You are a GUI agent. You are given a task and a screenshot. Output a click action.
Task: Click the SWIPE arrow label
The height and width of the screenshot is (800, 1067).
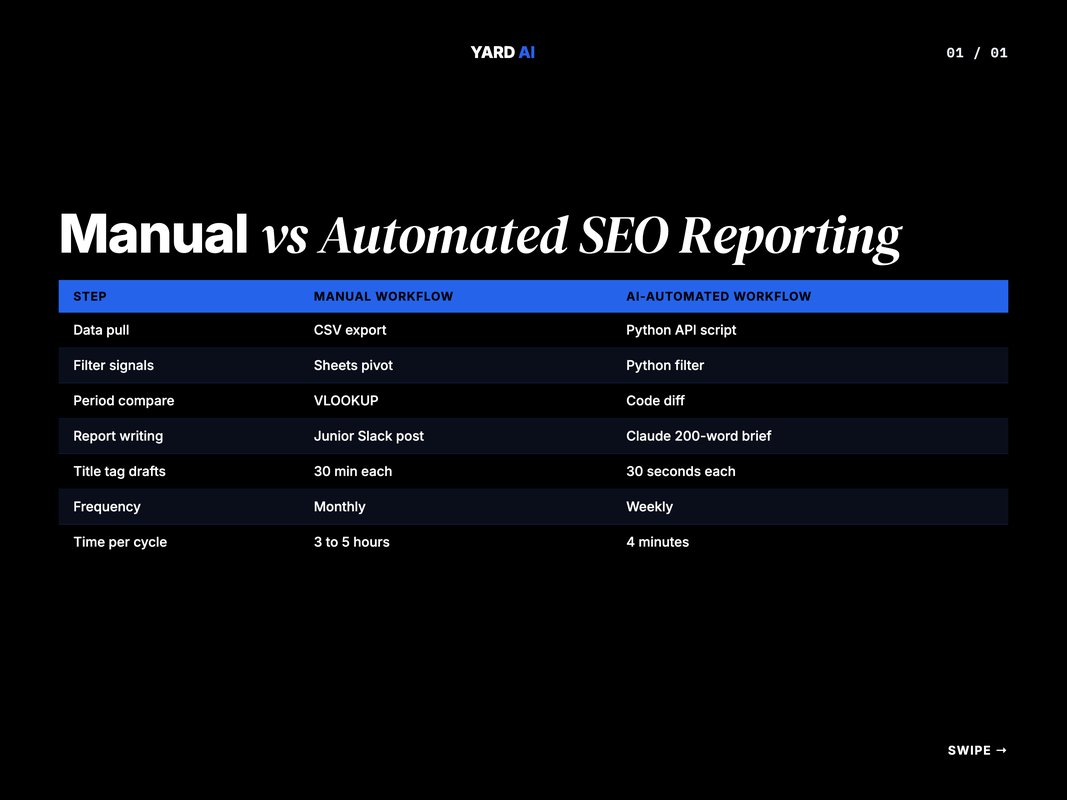tap(977, 750)
